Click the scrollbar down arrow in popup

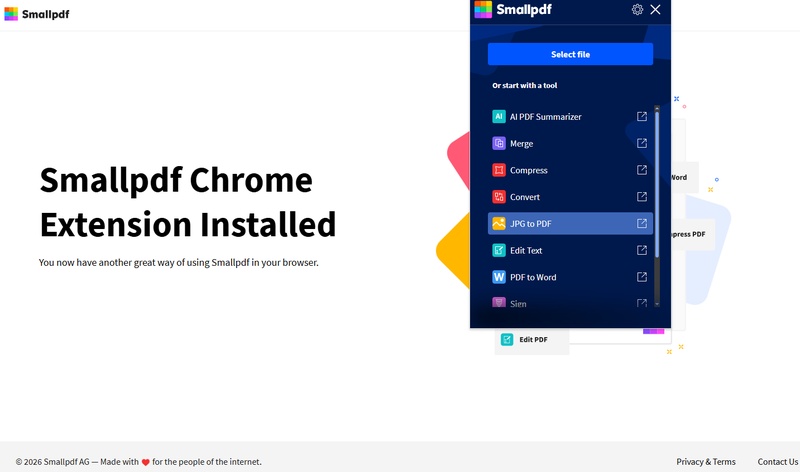(x=657, y=304)
